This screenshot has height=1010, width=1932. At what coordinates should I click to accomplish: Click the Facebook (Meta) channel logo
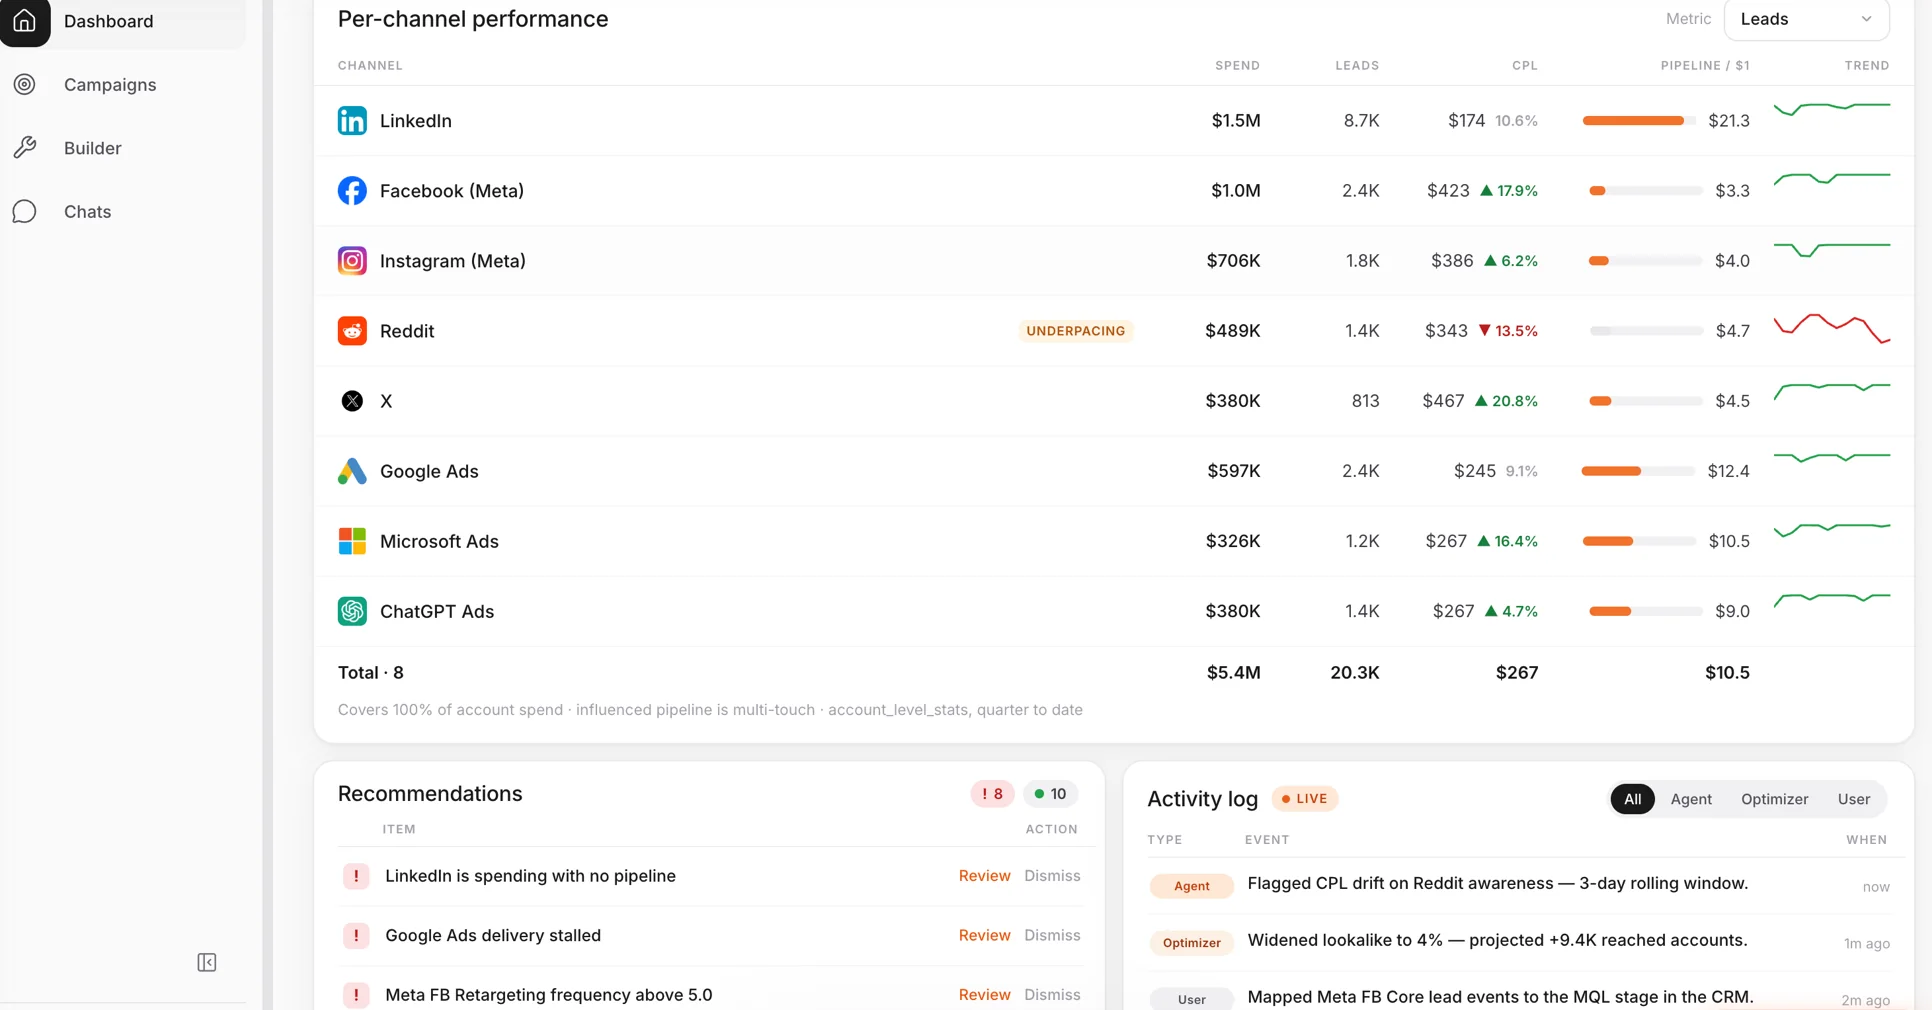[x=352, y=191]
